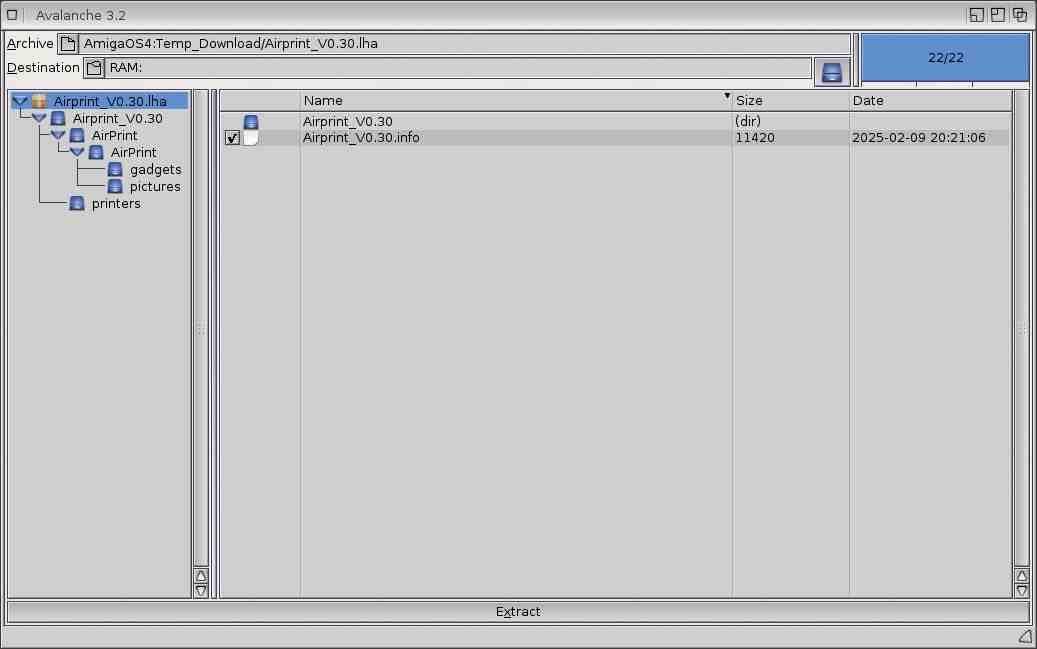Sort the file list by Date column

[x=930, y=101]
